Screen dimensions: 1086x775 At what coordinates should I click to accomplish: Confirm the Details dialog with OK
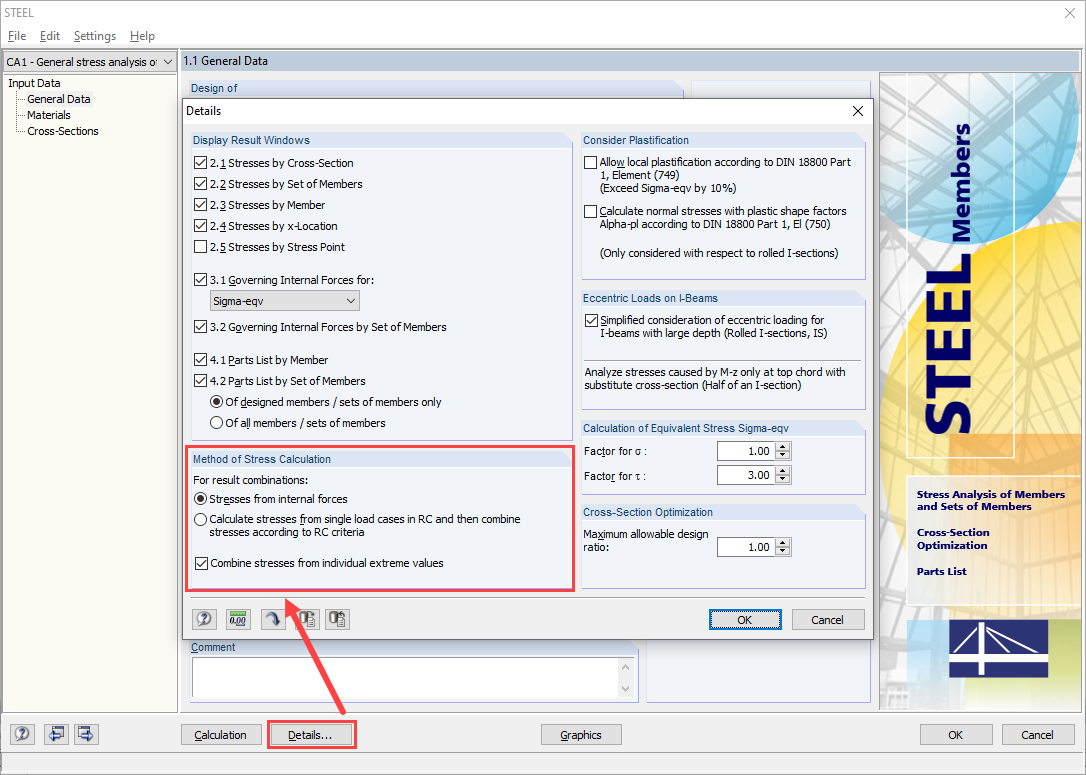click(745, 620)
